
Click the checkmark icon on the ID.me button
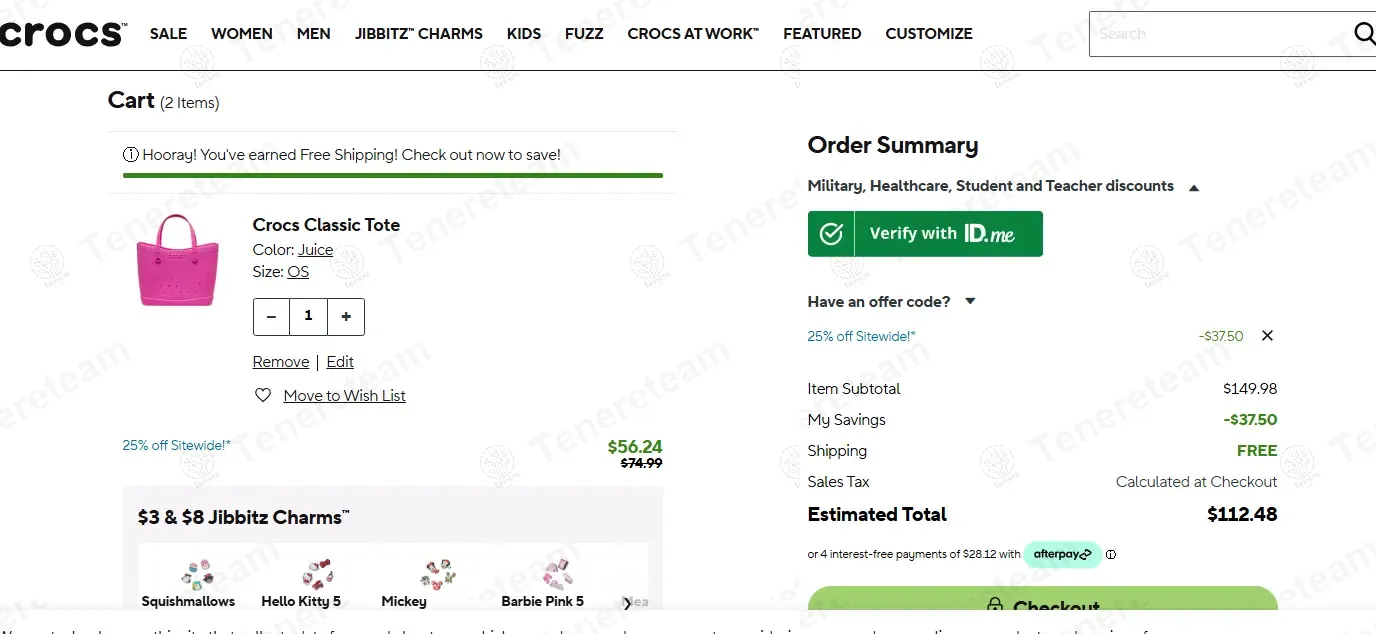[831, 233]
